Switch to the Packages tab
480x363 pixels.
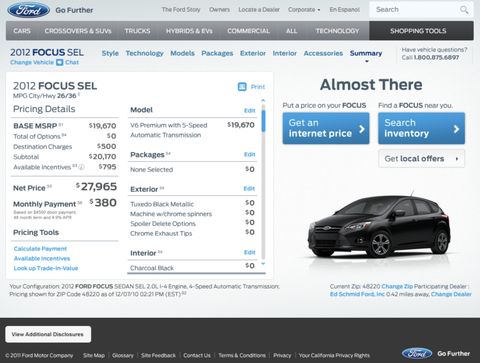point(217,53)
